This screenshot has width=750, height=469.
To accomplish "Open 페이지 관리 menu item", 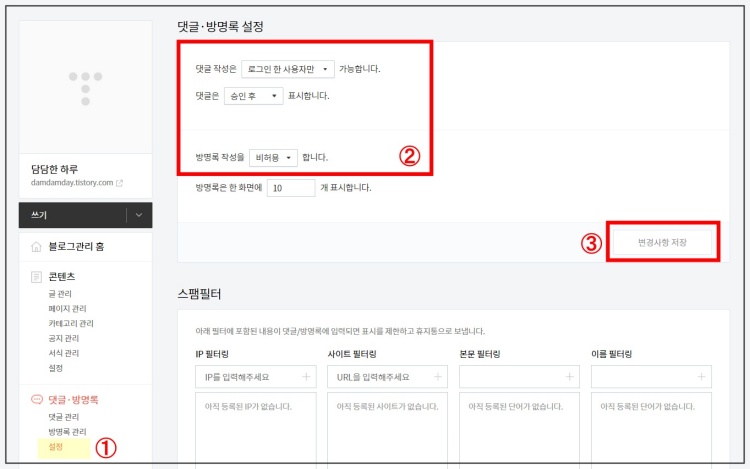I will click(x=67, y=309).
